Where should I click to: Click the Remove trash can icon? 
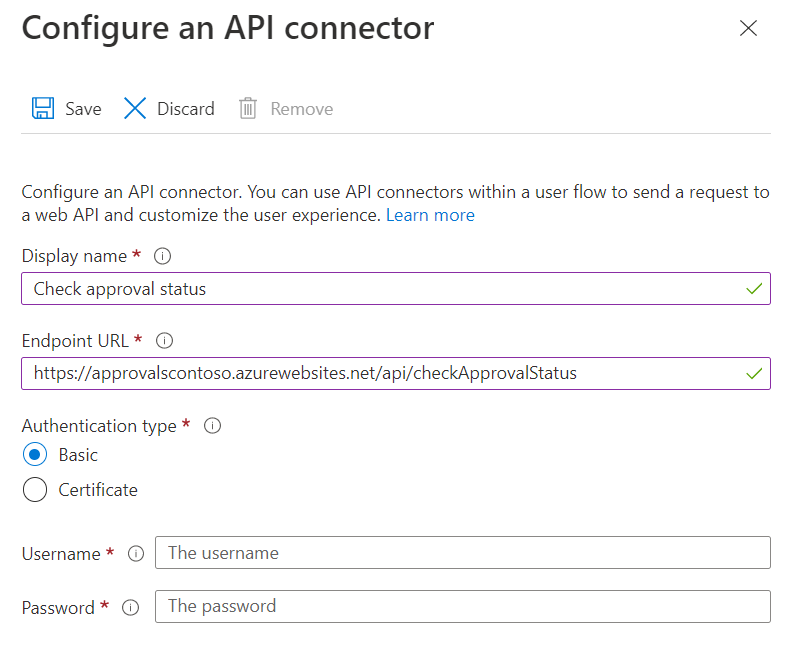(248, 108)
